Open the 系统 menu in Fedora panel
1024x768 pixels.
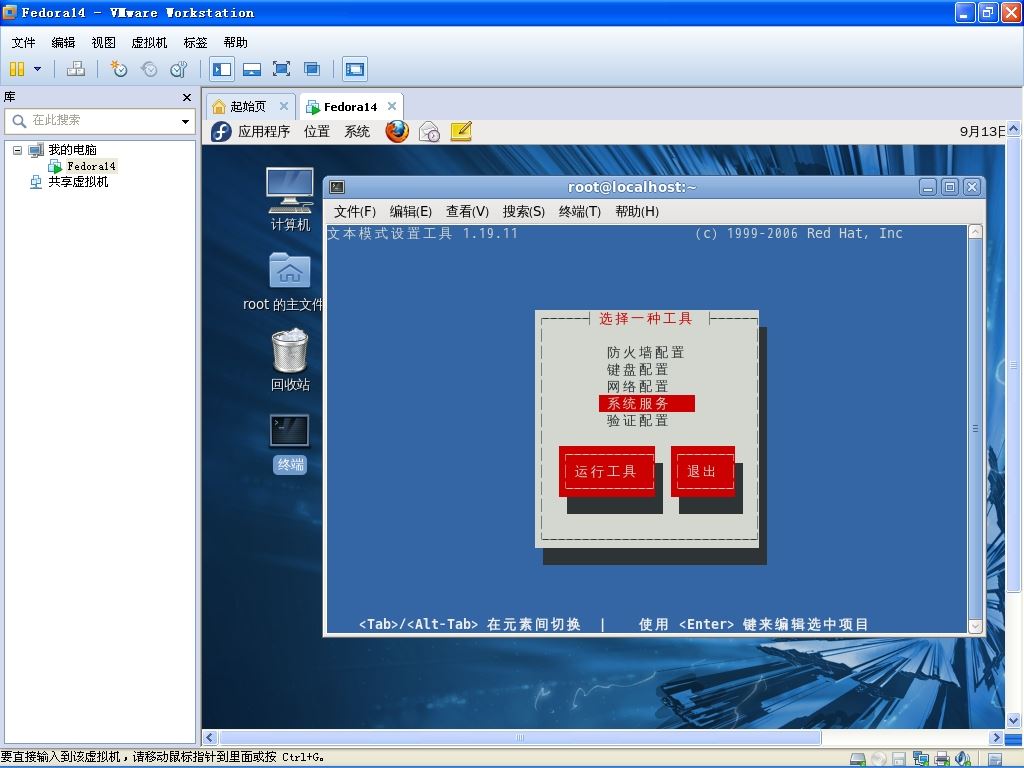pos(357,131)
